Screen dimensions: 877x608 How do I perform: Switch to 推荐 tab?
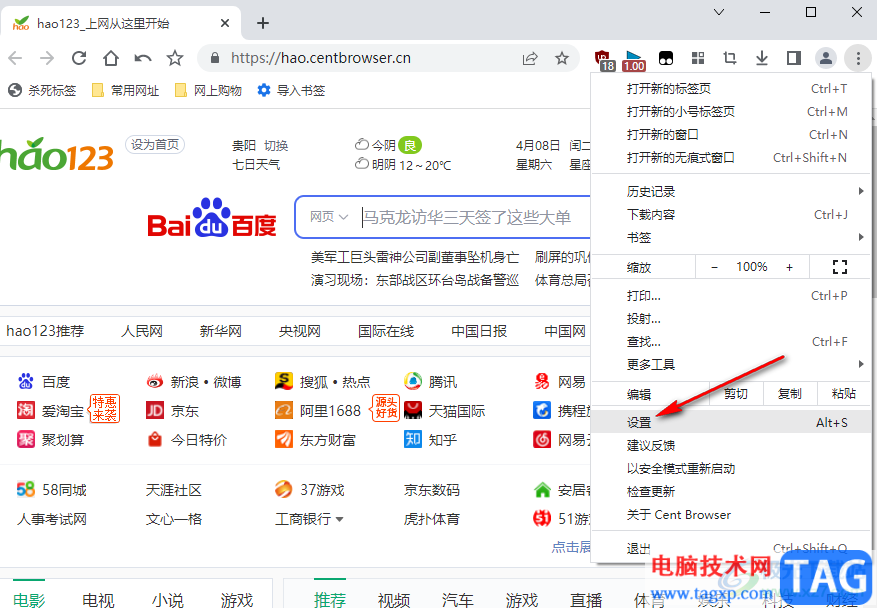(329, 599)
